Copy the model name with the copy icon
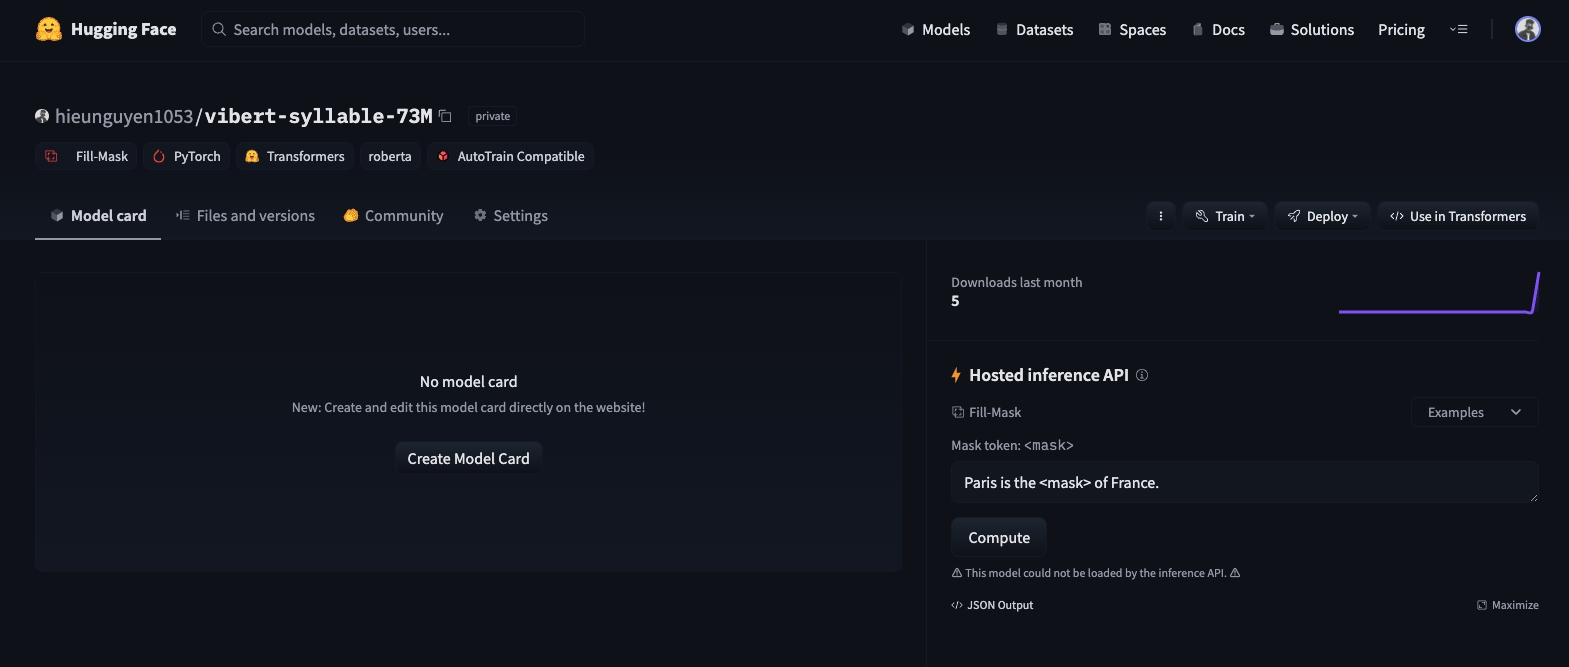 (x=445, y=116)
